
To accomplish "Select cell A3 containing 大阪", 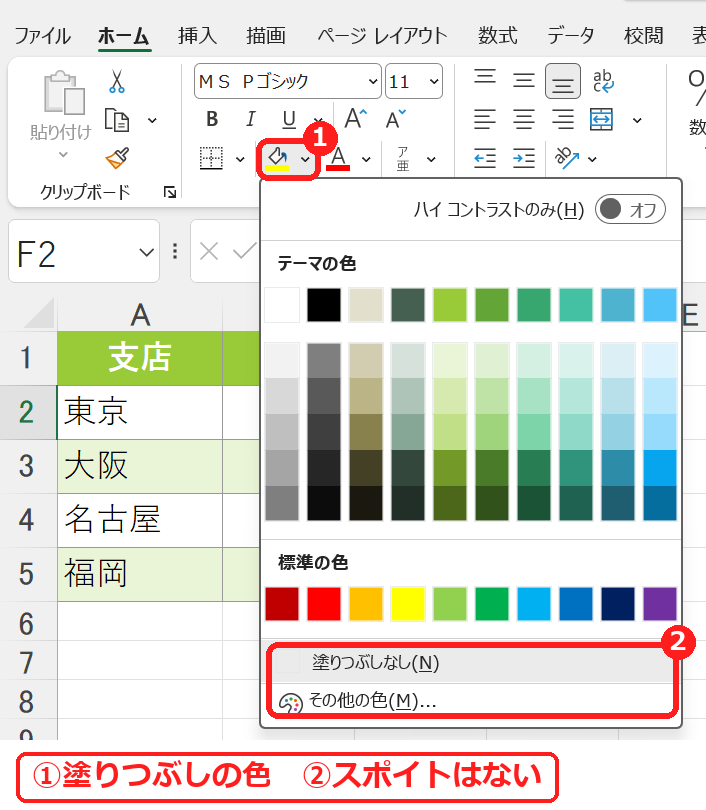I will tap(140, 466).
